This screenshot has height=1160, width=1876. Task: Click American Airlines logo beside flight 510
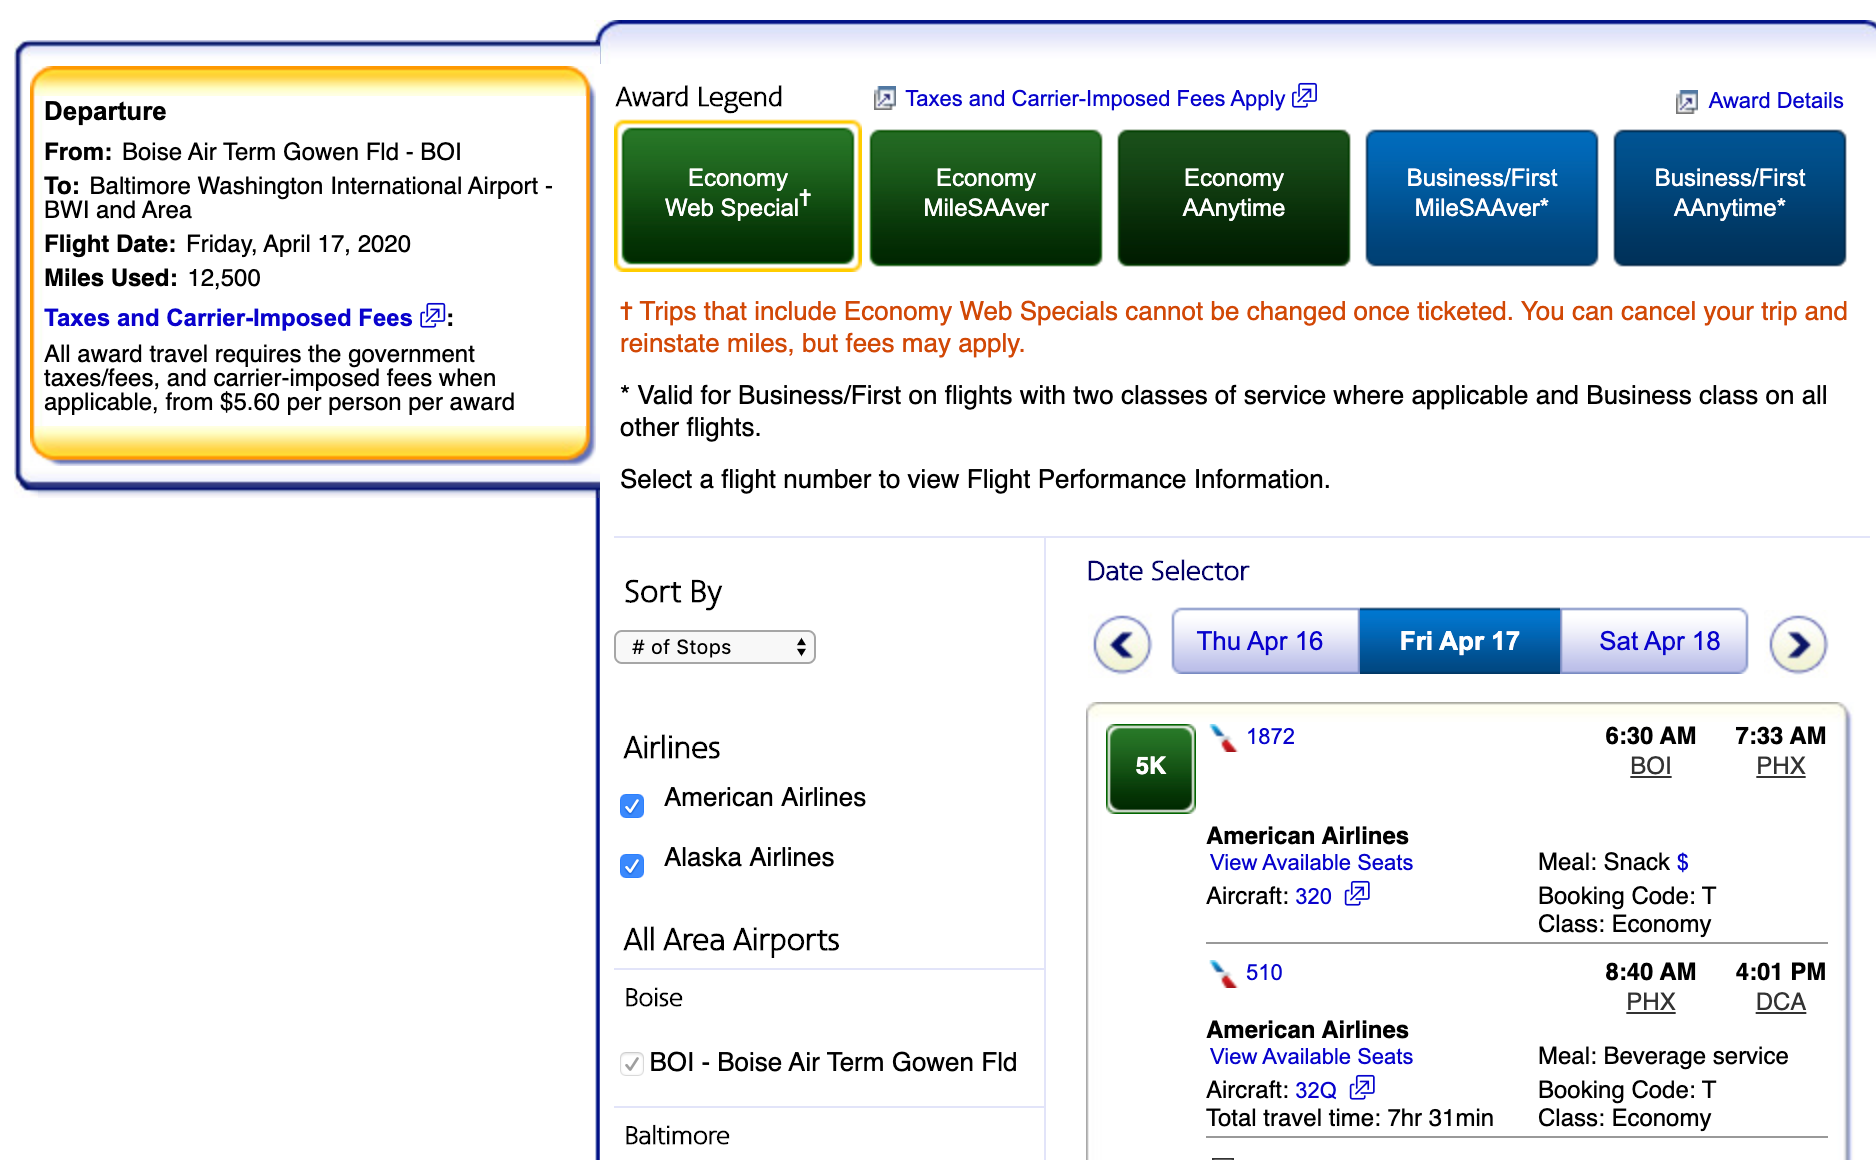pyautogui.click(x=1223, y=973)
